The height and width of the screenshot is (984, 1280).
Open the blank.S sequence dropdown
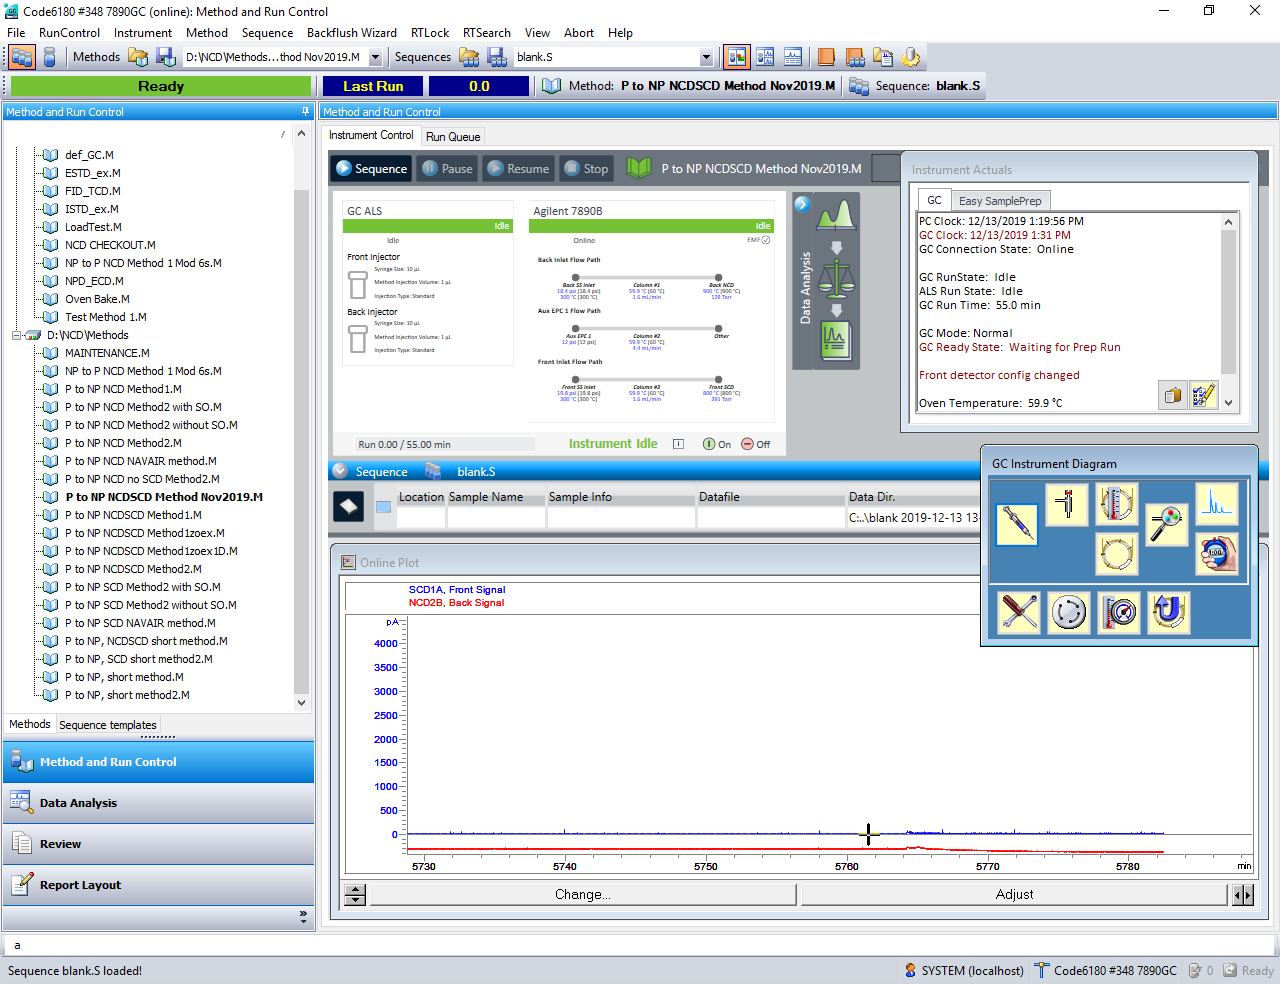pos(706,58)
